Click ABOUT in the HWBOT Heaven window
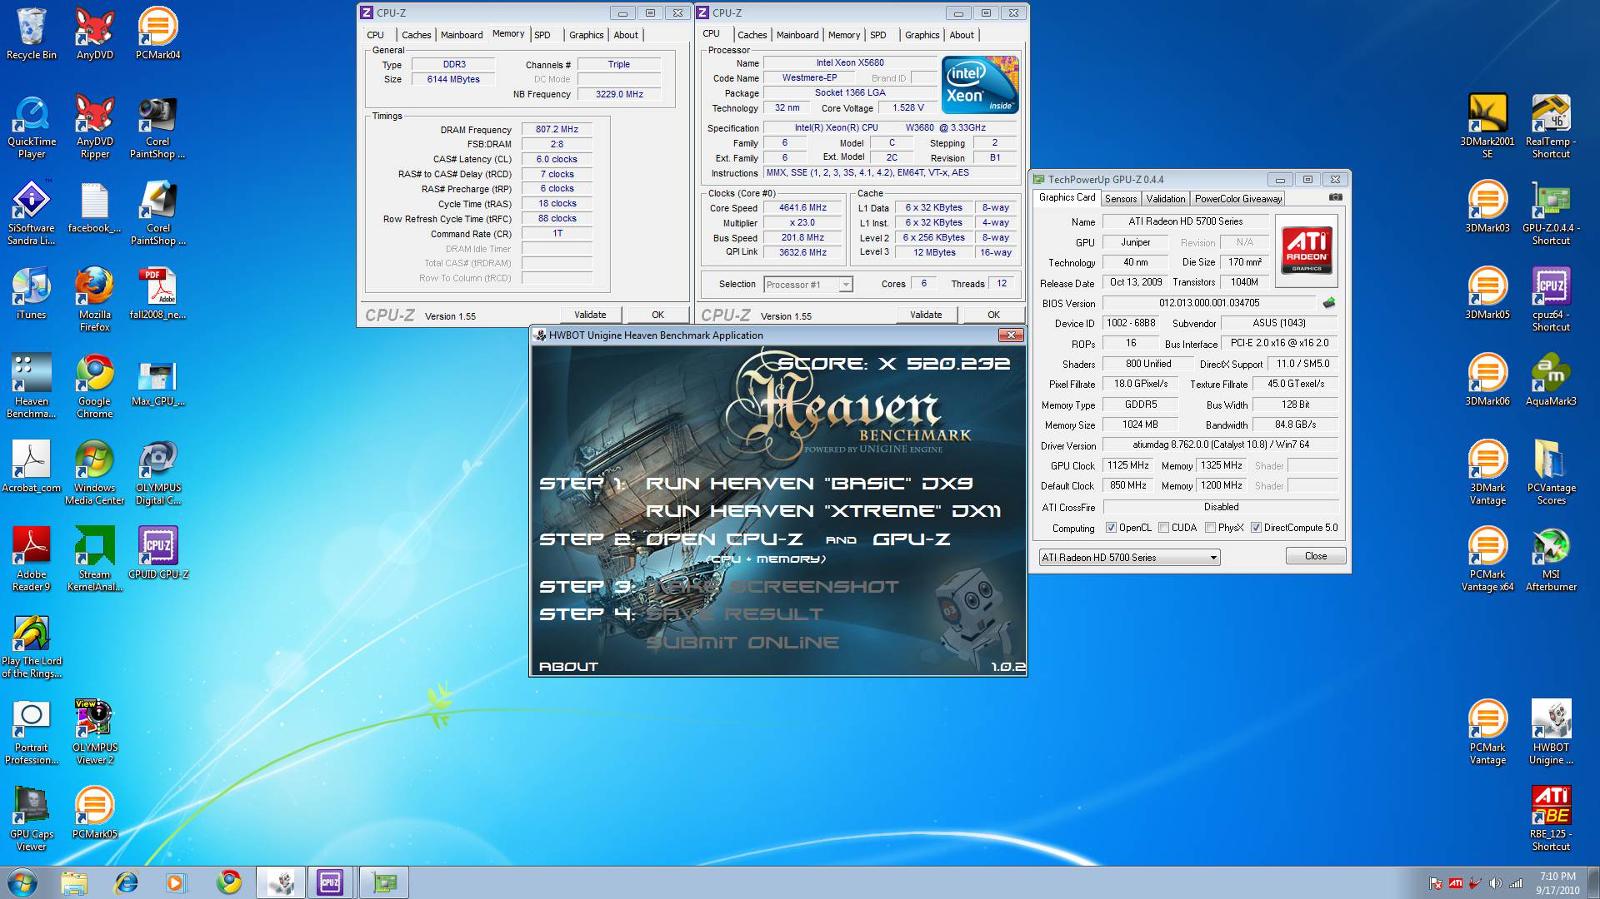1600x899 pixels. [568, 666]
